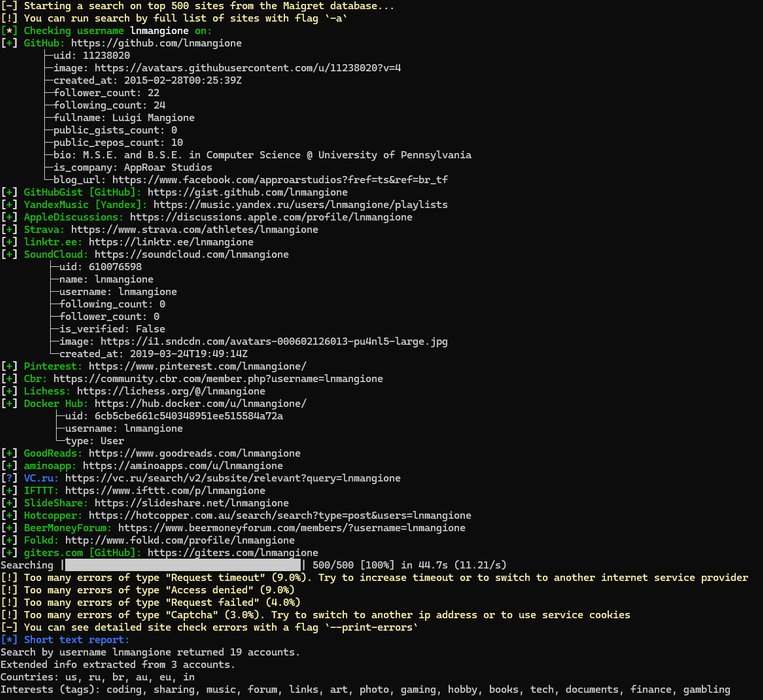Click the full list flag -a hint
This screenshot has height=700, width=763.
174,18
